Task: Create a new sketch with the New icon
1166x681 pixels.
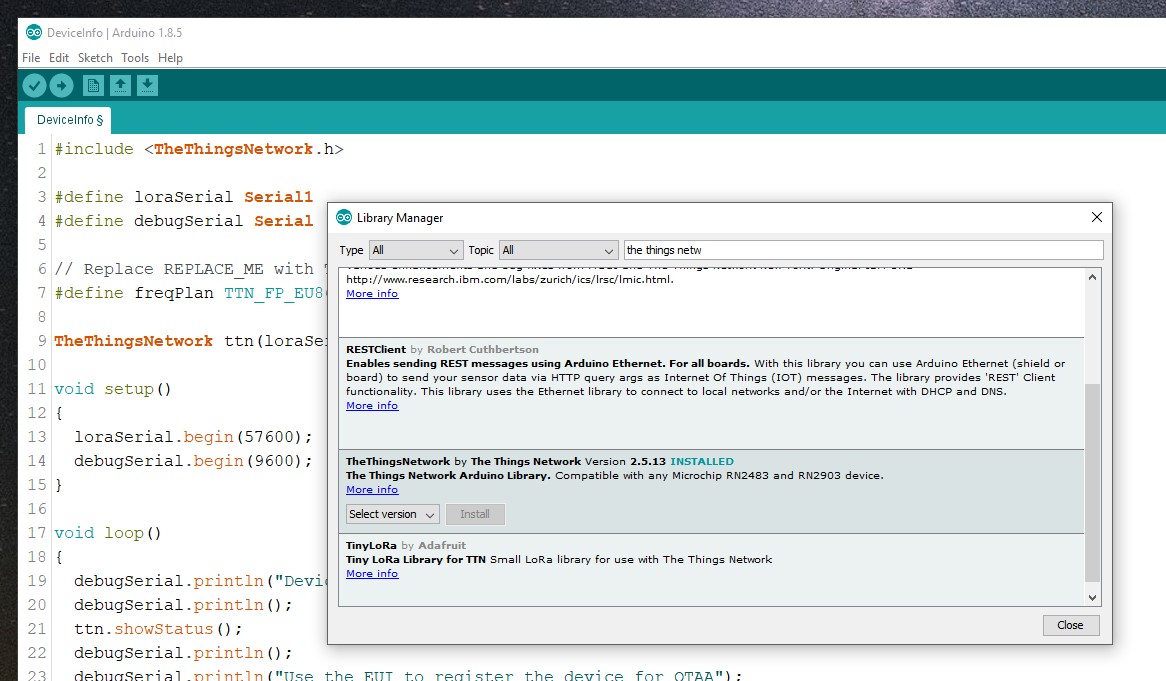Action: pyautogui.click(x=93, y=85)
